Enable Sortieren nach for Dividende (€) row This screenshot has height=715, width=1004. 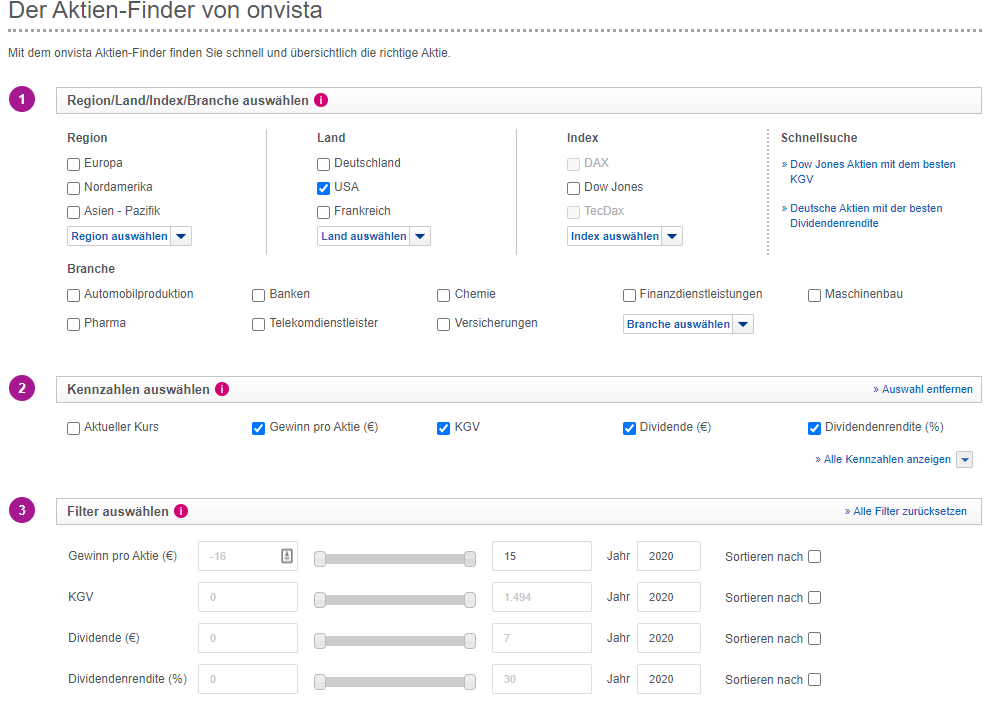(814, 639)
